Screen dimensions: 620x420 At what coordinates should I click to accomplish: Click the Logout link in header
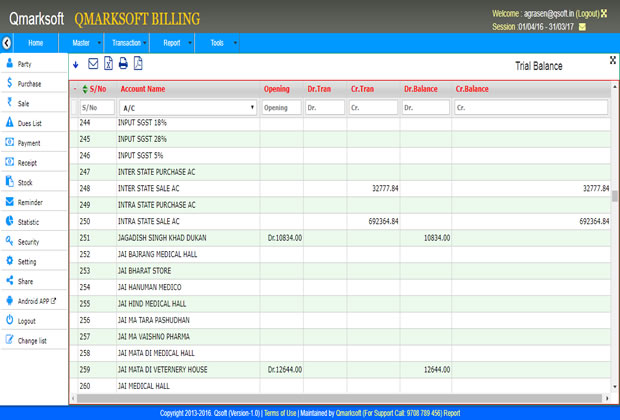(x=588, y=13)
